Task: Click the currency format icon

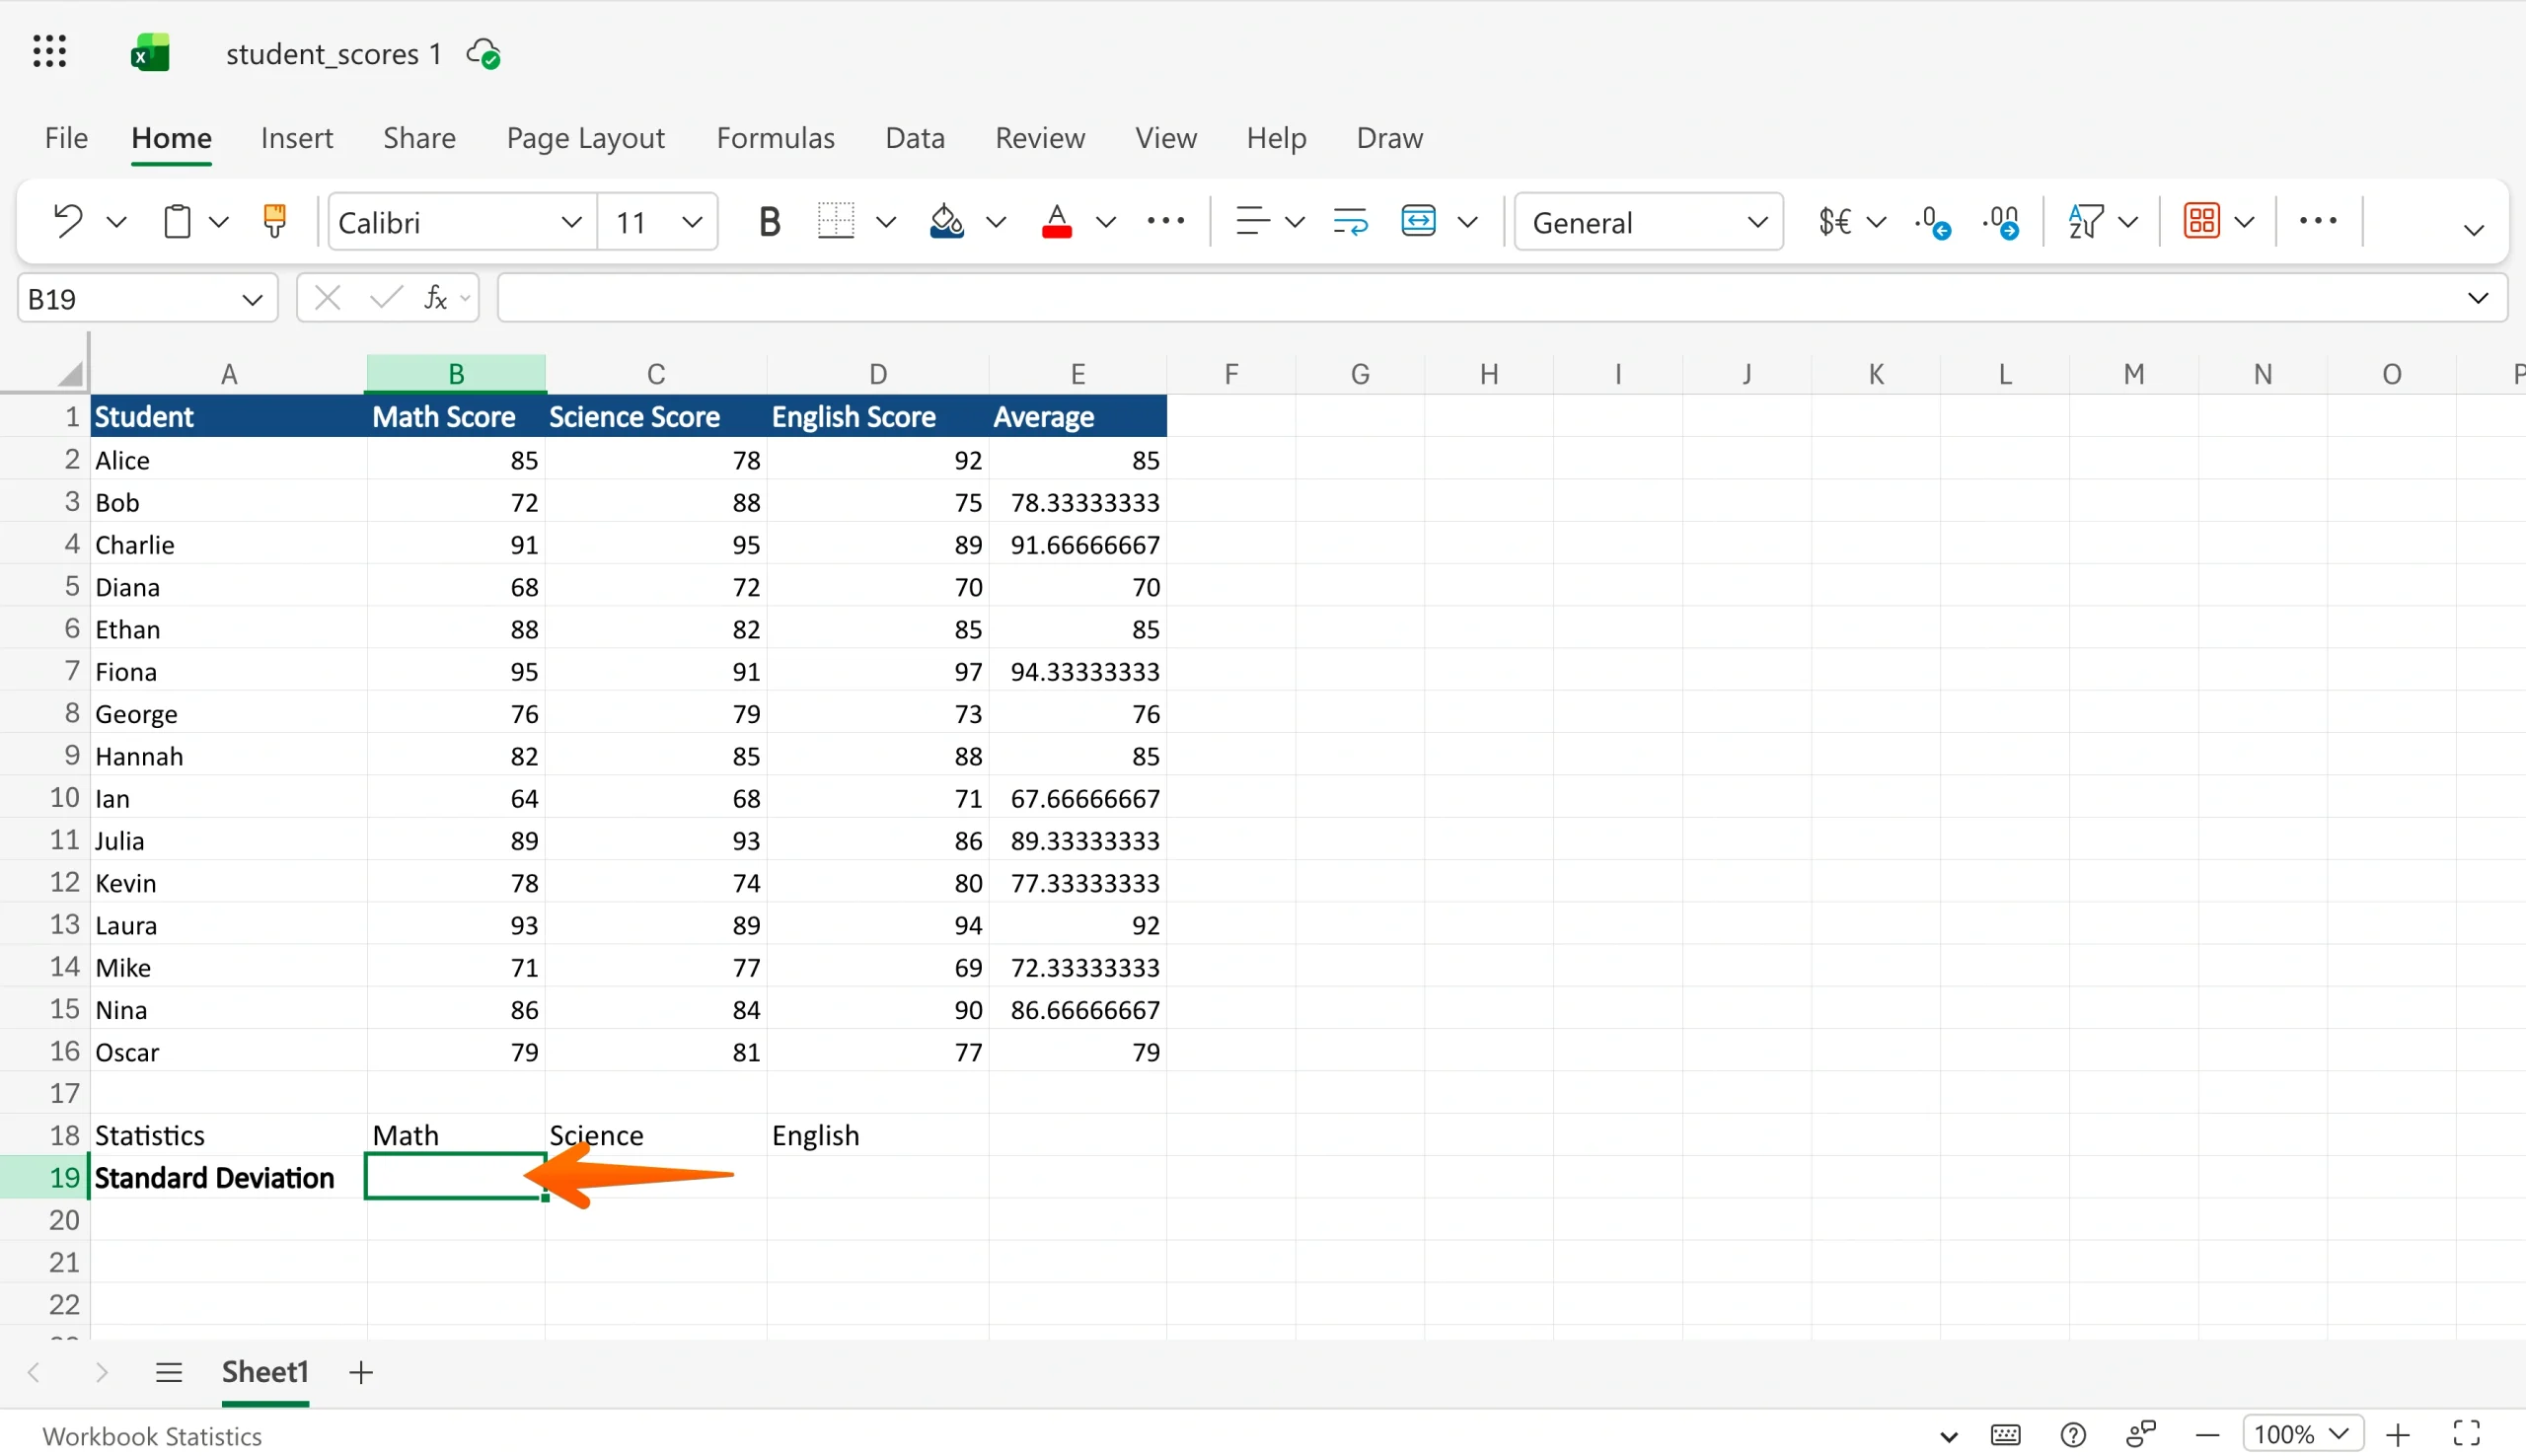Action: pyautogui.click(x=1836, y=221)
